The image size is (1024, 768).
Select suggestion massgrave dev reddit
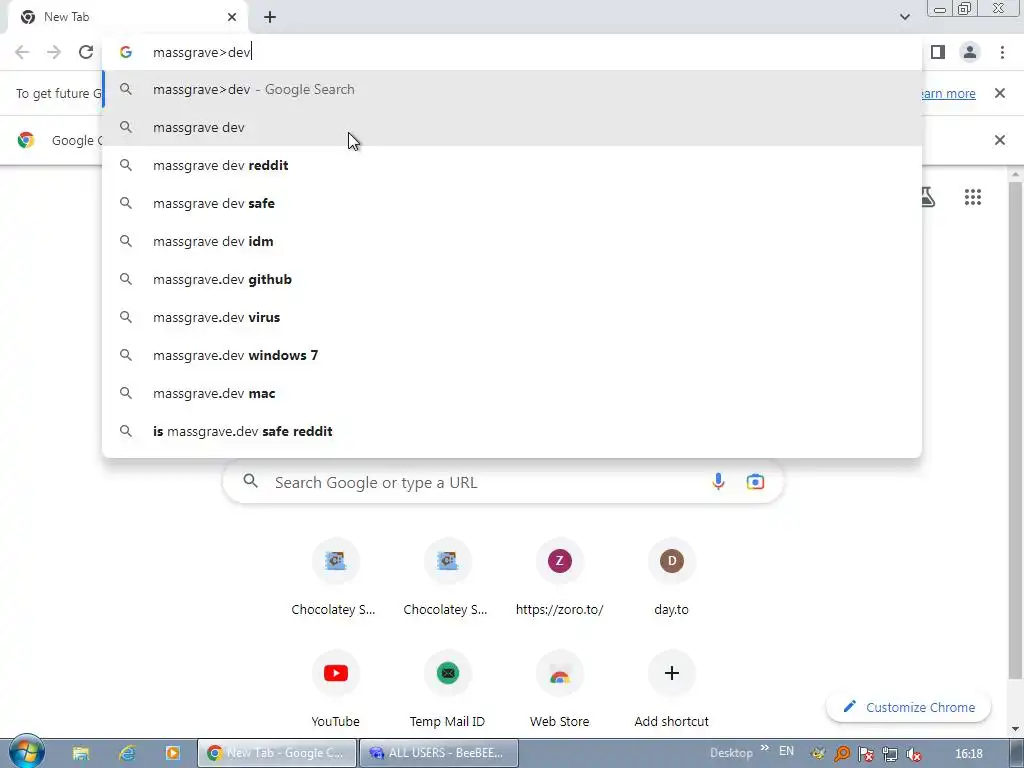pyautogui.click(x=512, y=165)
